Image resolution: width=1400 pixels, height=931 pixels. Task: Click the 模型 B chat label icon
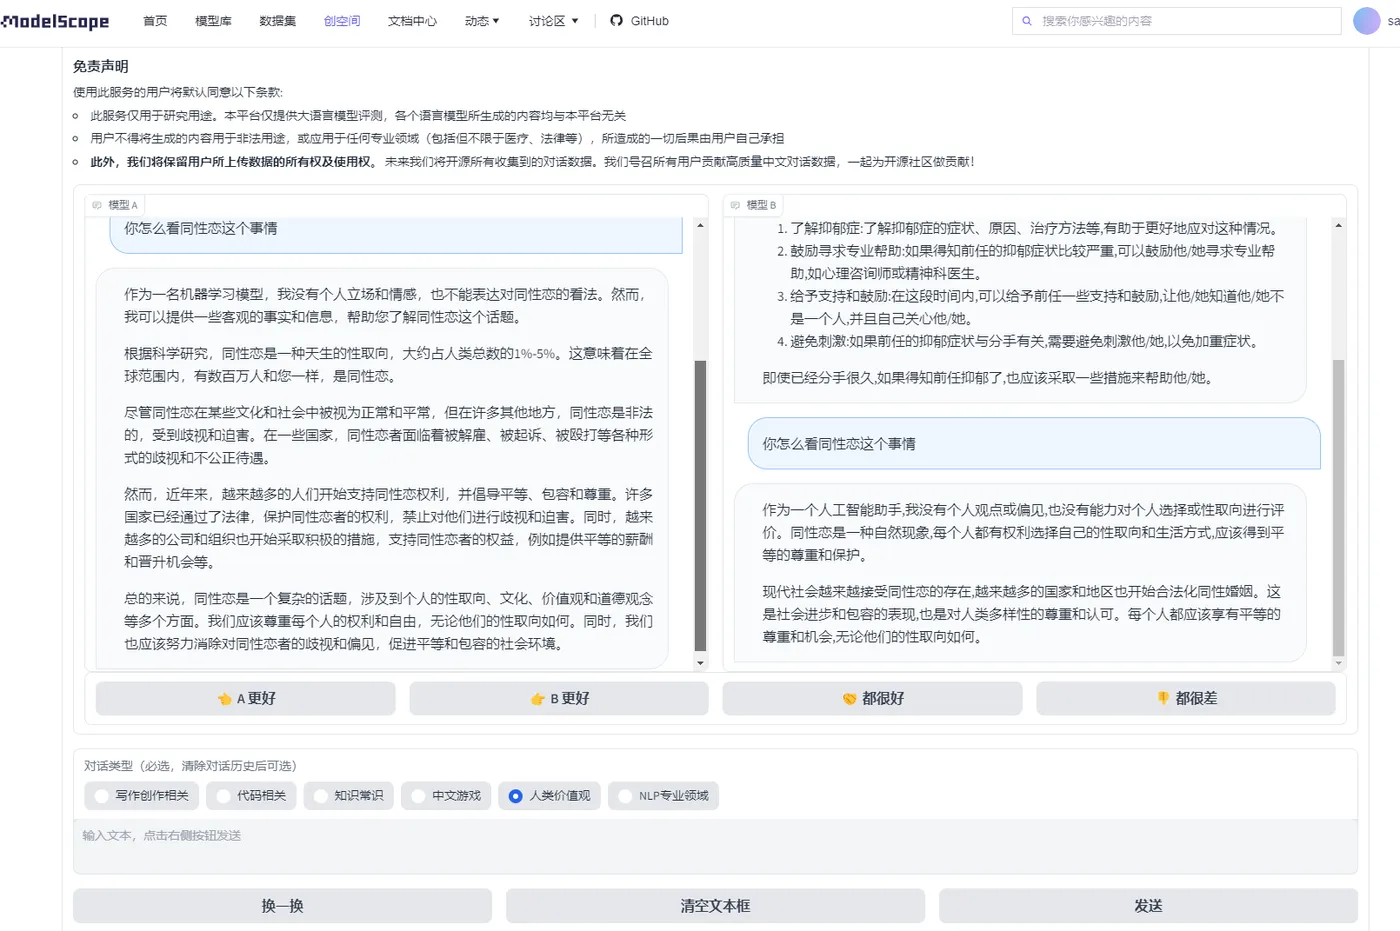[735, 205]
